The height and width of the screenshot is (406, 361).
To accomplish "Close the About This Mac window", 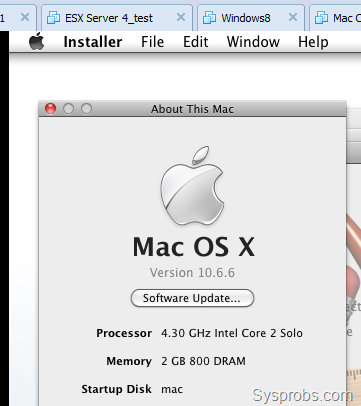I will click(50, 109).
